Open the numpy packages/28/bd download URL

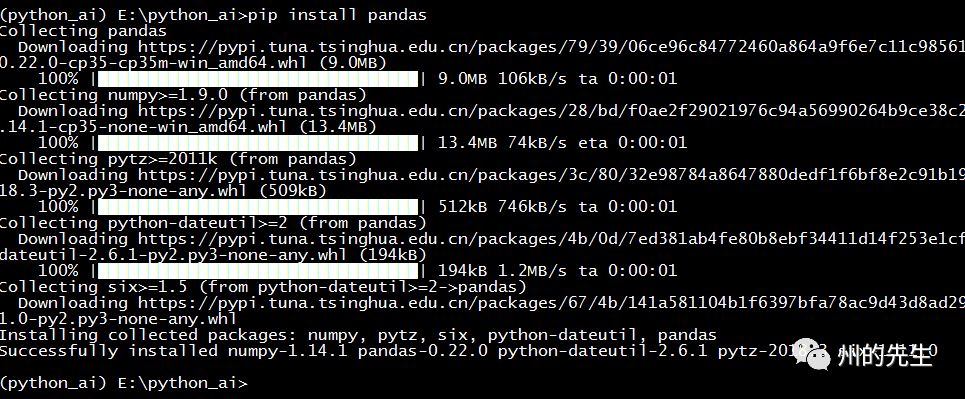coord(551,111)
